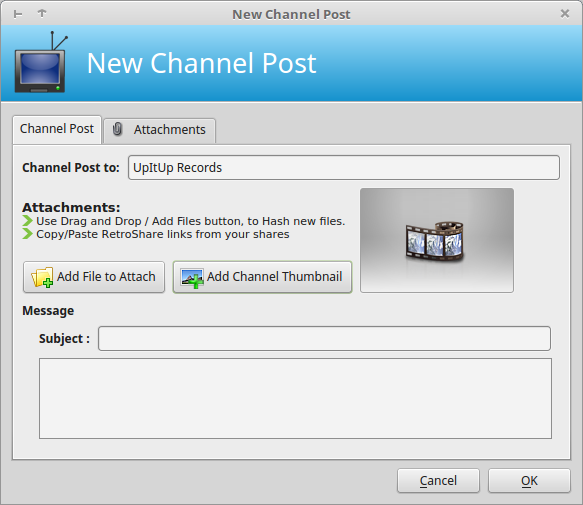Click the folder icon on Add File button
Image resolution: width=583 pixels, height=505 pixels.
42,277
